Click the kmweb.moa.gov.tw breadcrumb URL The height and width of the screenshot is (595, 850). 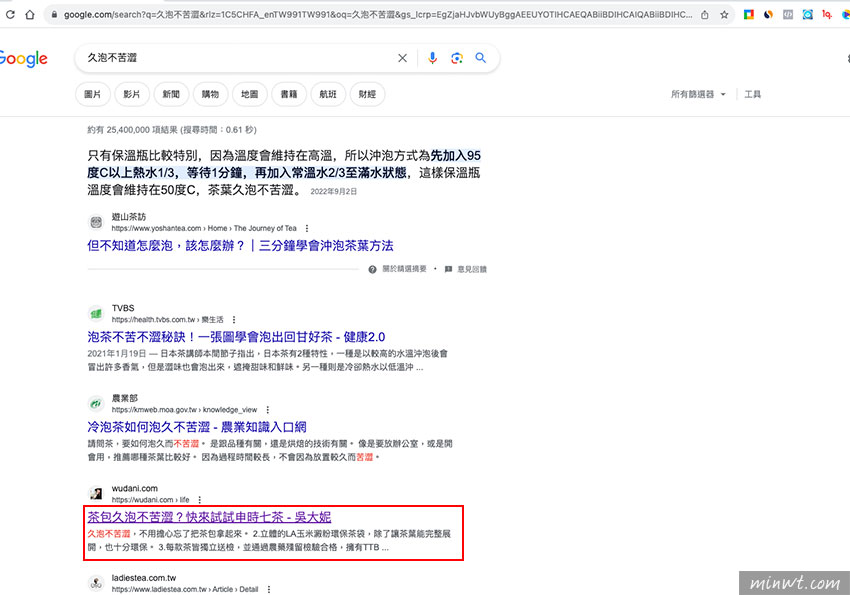tap(184, 410)
